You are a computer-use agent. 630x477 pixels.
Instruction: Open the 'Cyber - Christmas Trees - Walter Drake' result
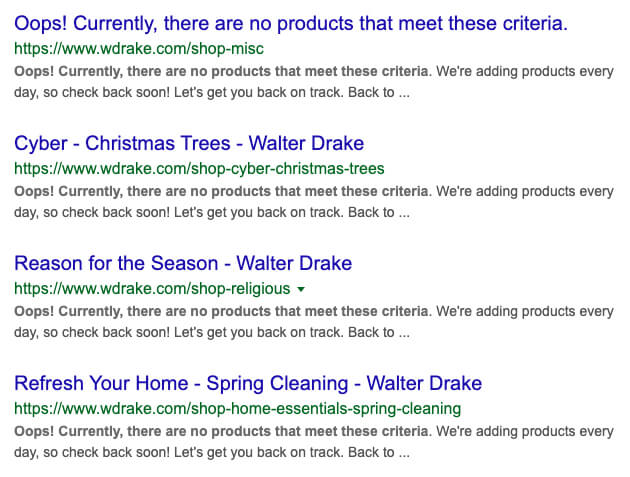[189, 143]
